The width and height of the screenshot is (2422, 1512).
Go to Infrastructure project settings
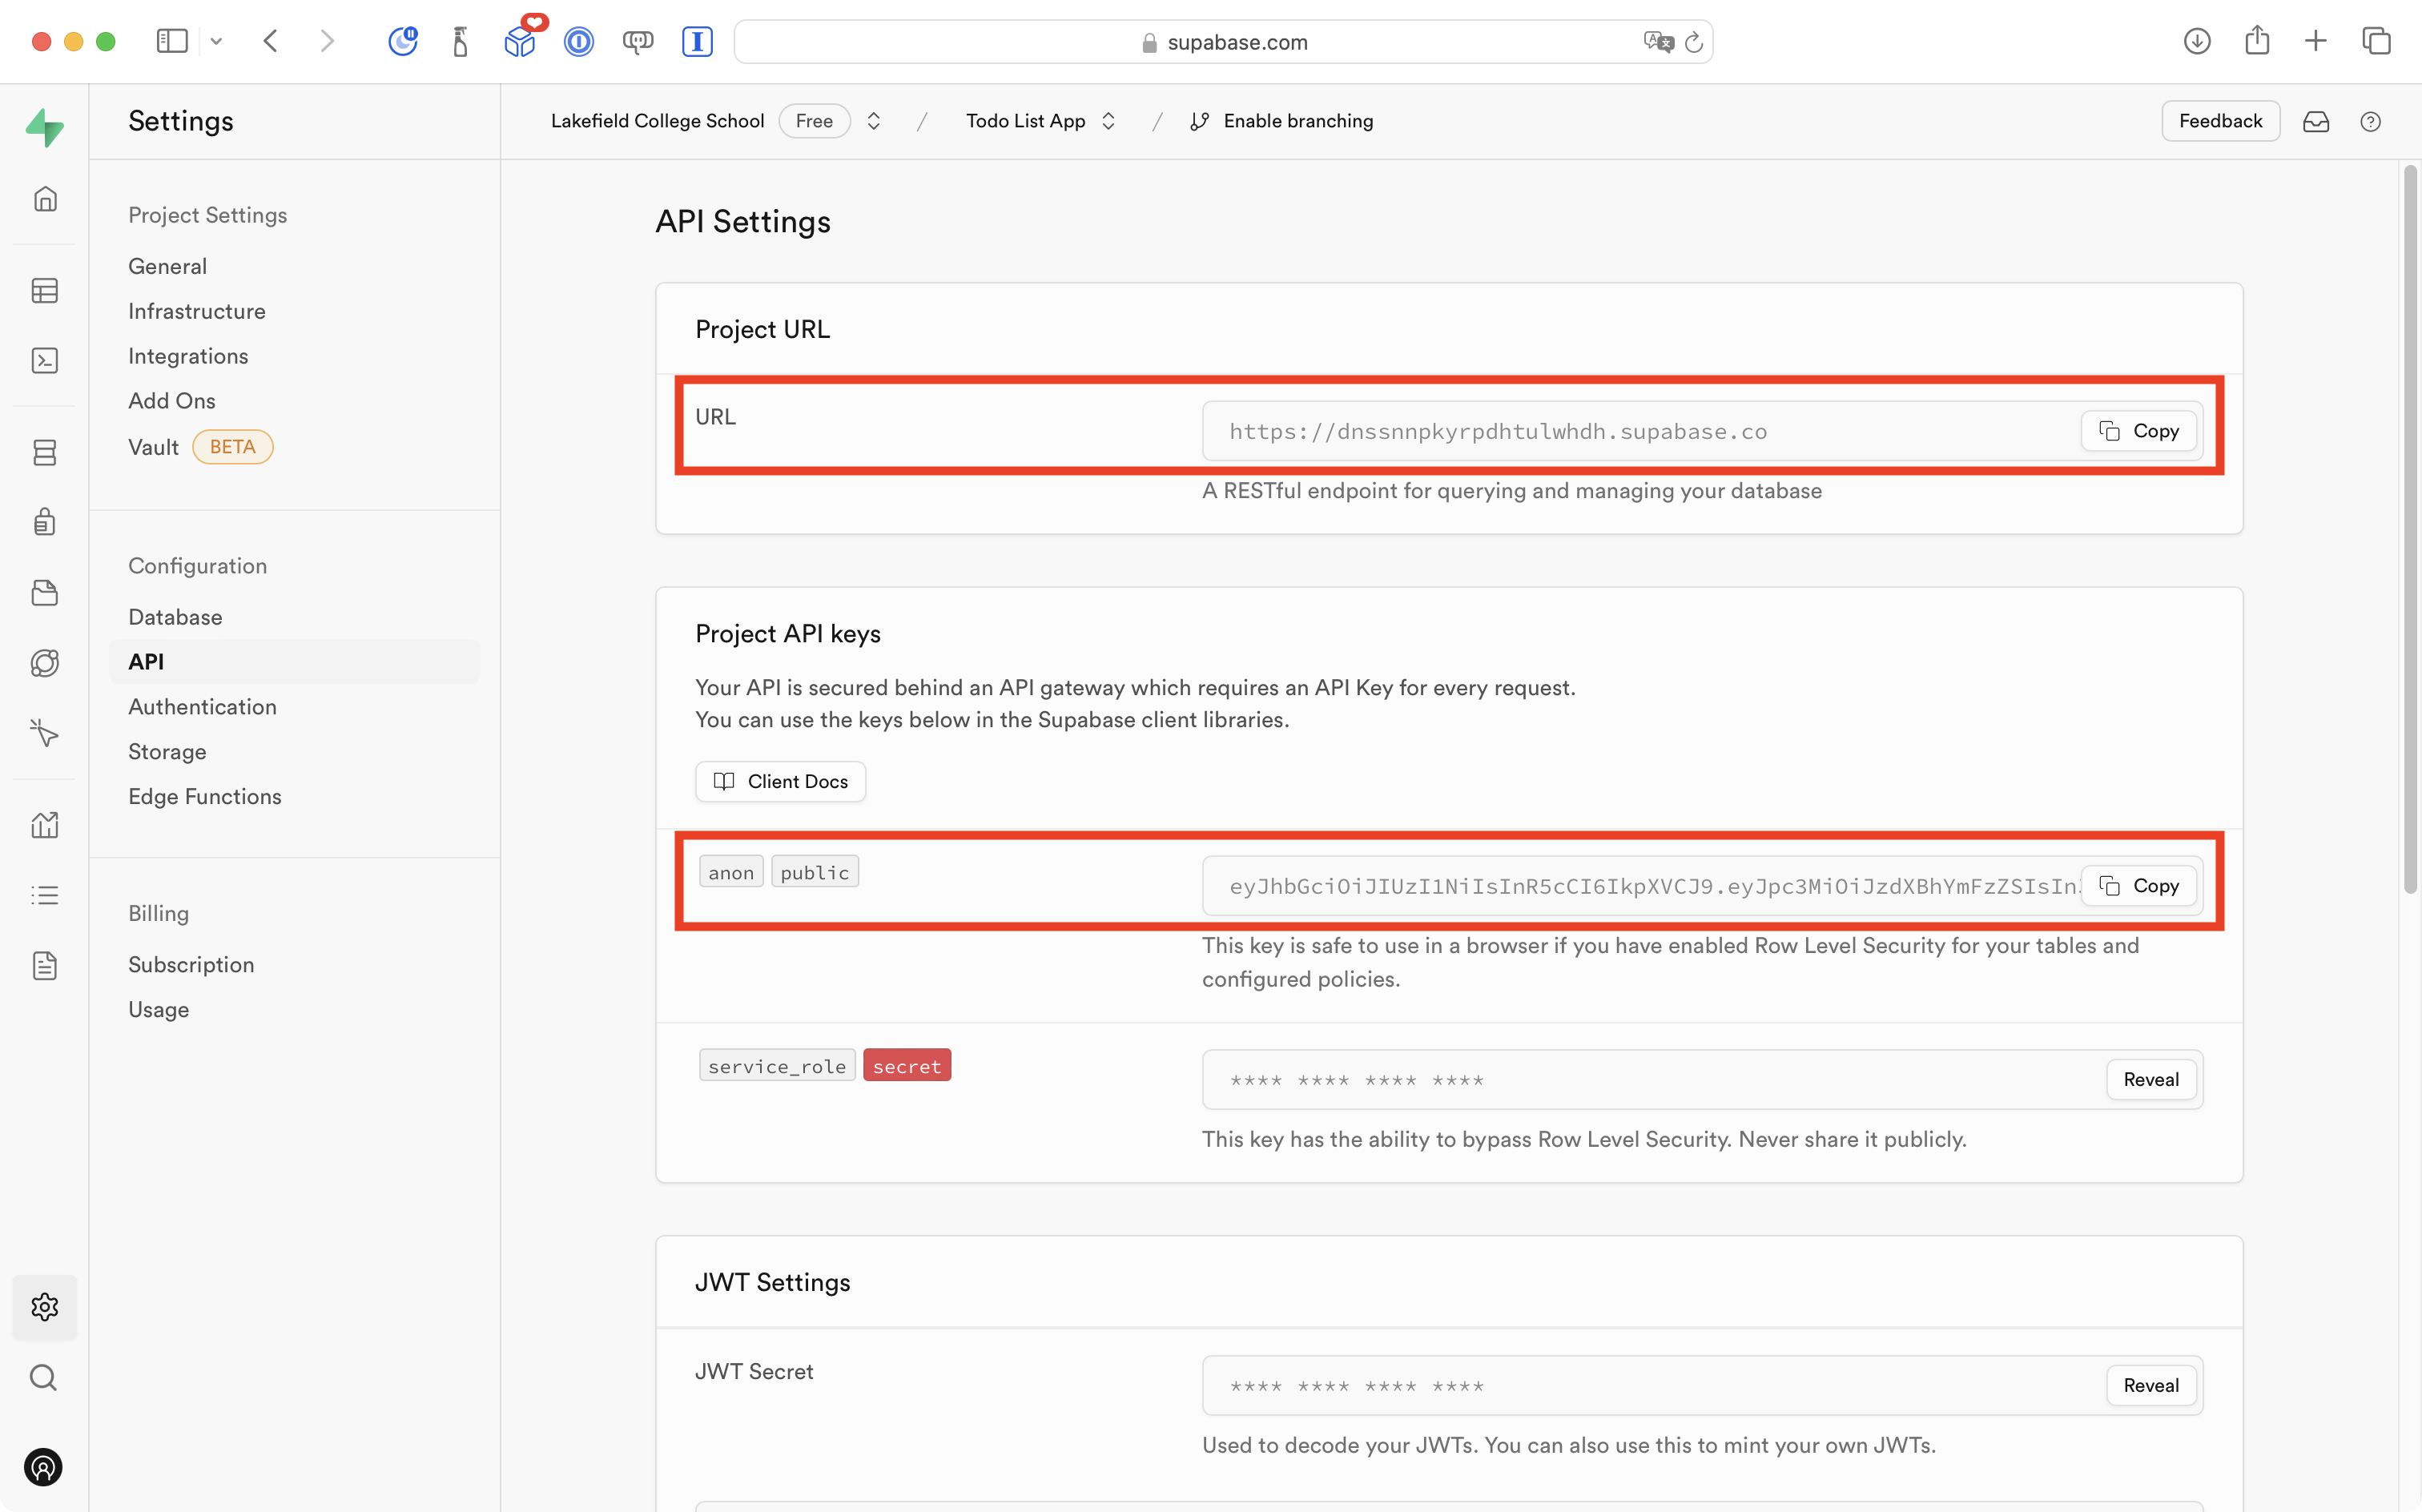(x=197, y=311)
